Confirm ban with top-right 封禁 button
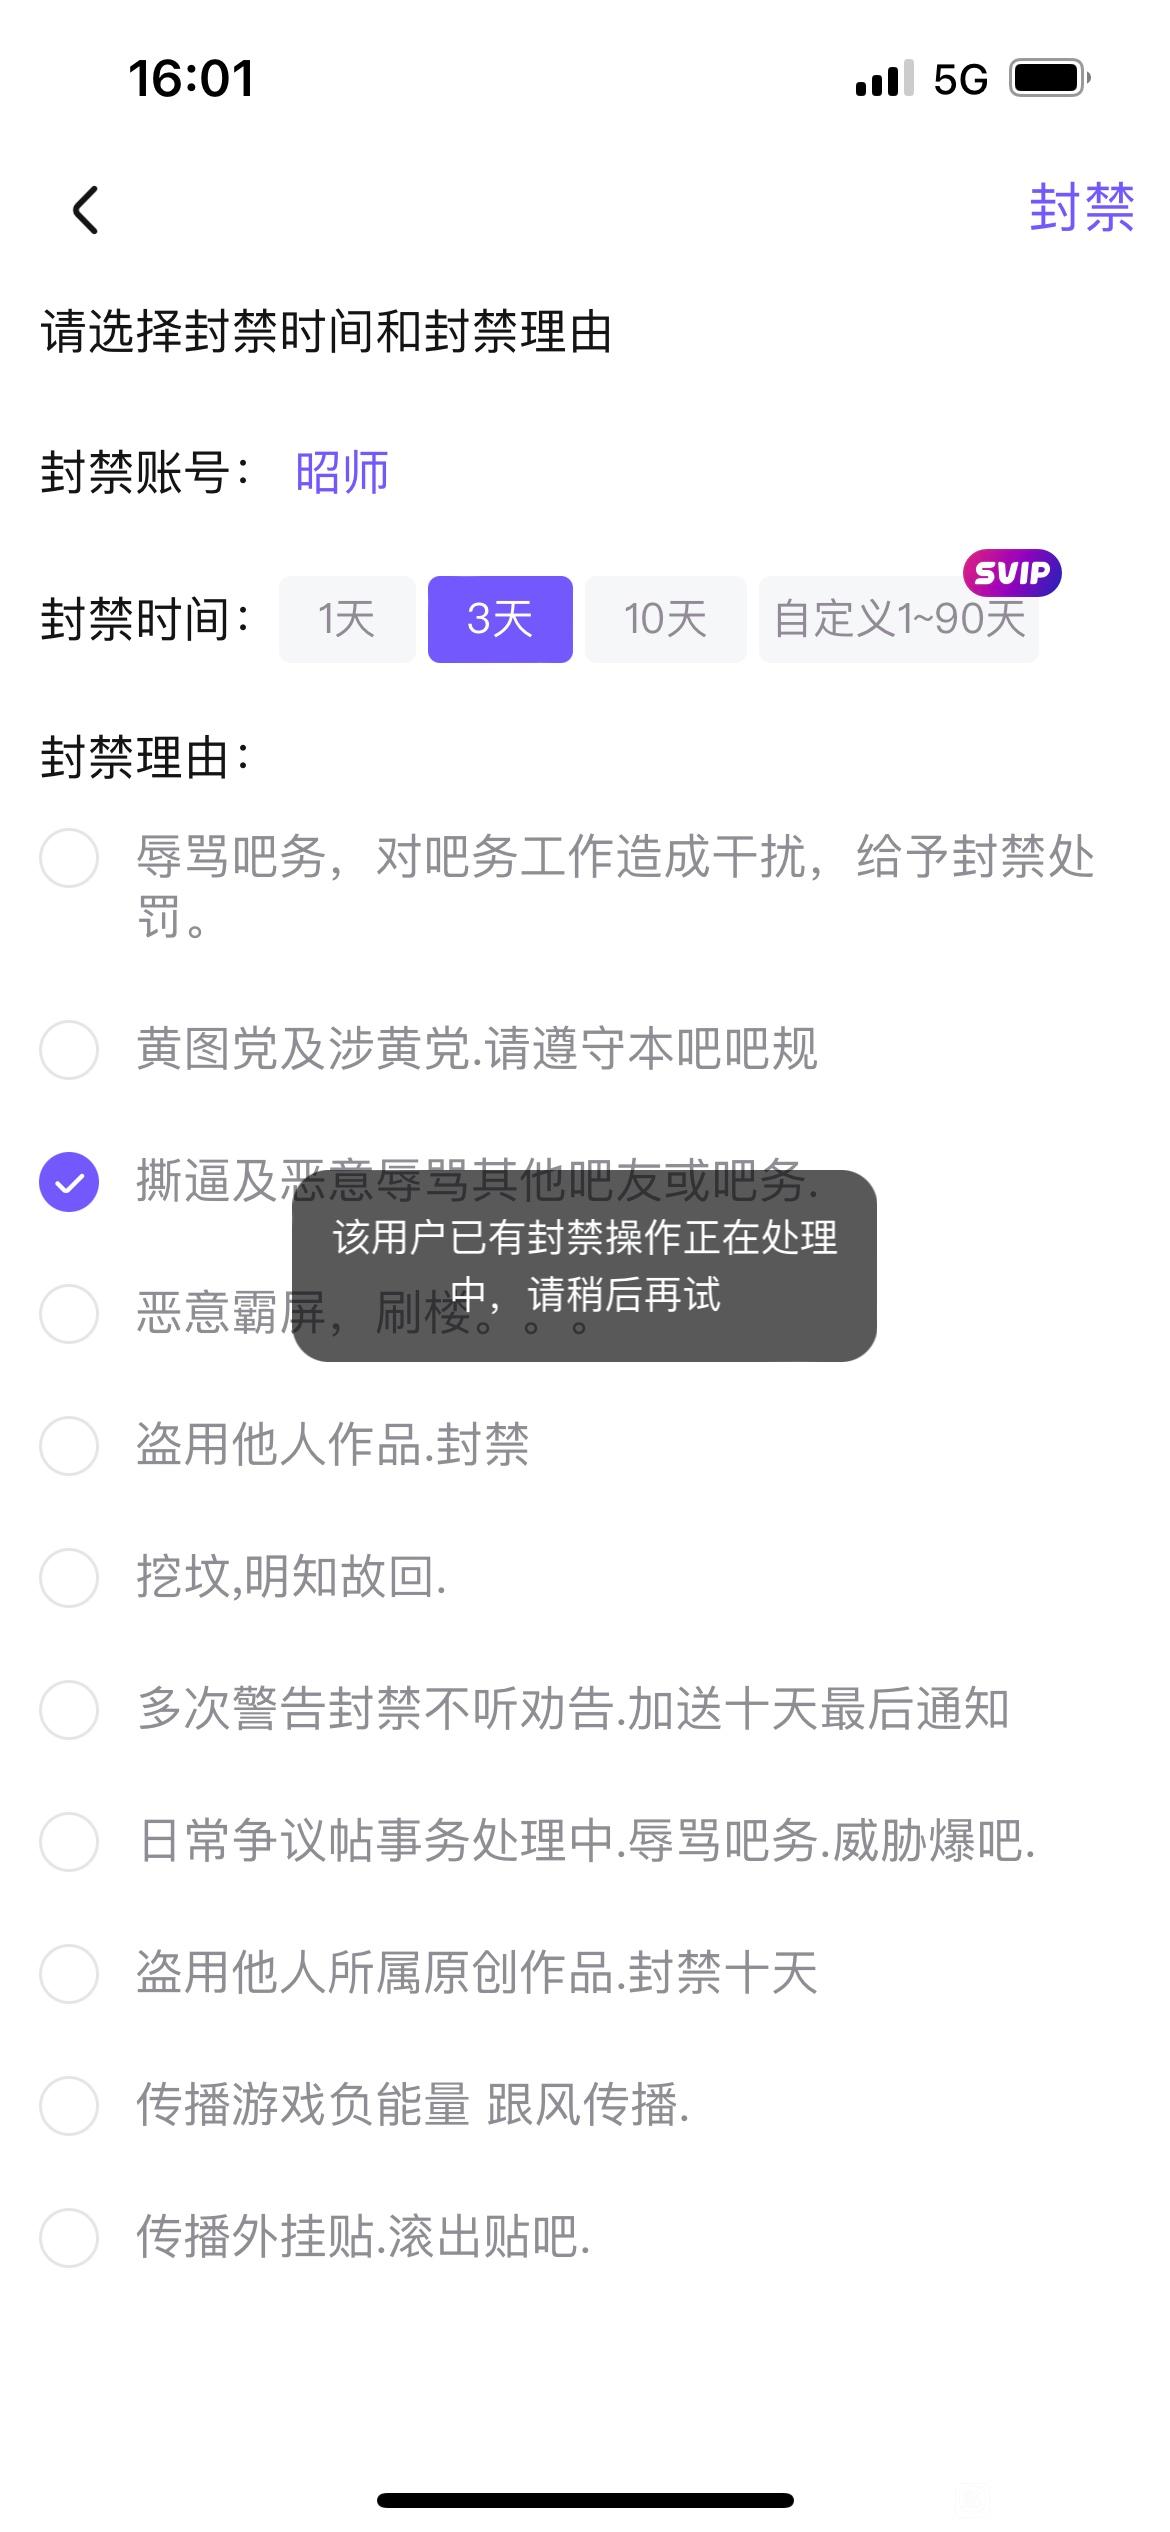This screenshot has width=1170, height=2532. click(x=1082, y=208)
